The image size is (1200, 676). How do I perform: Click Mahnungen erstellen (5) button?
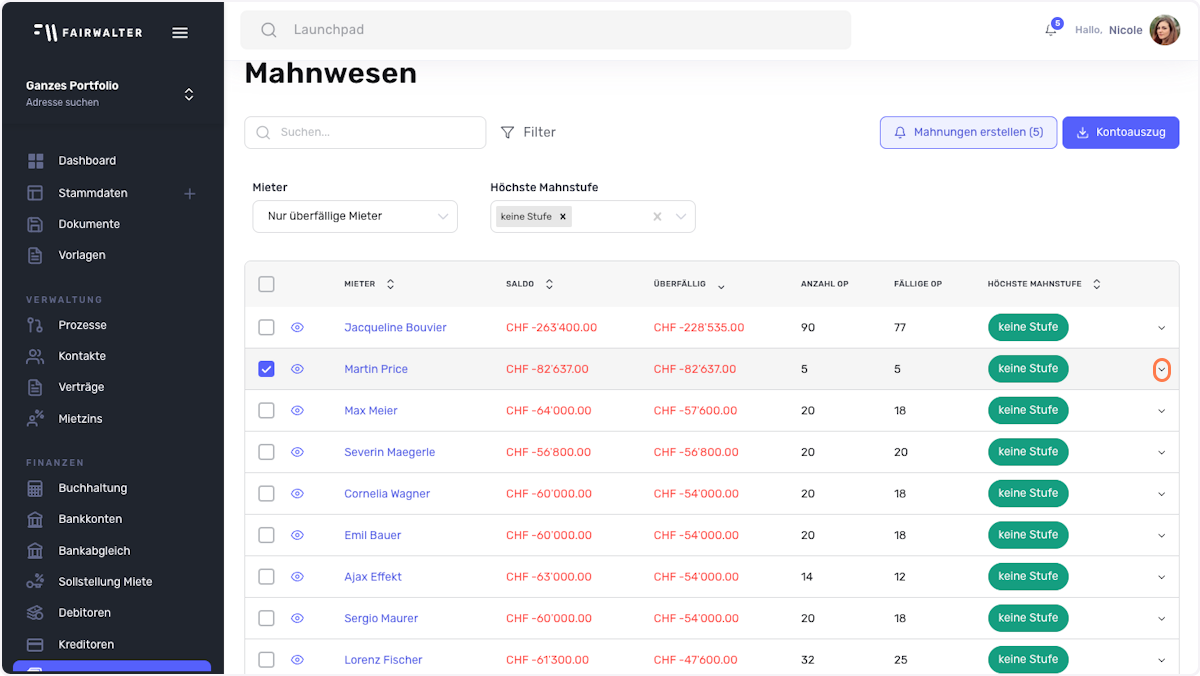tap(968, 132)
